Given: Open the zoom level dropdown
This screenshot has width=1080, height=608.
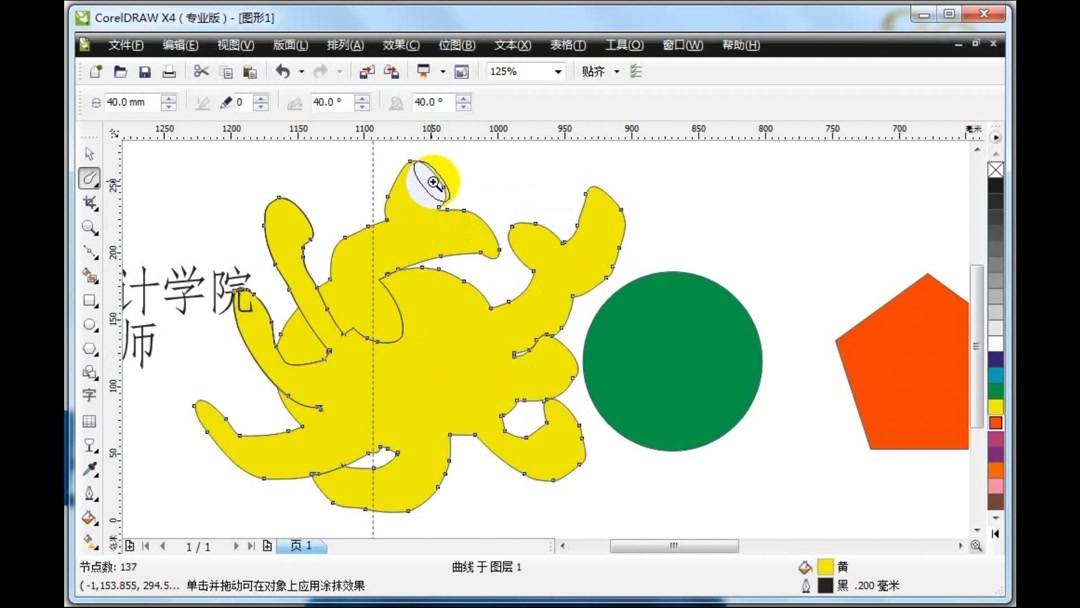Looking at the screenshot, I should tap(555, 71).
